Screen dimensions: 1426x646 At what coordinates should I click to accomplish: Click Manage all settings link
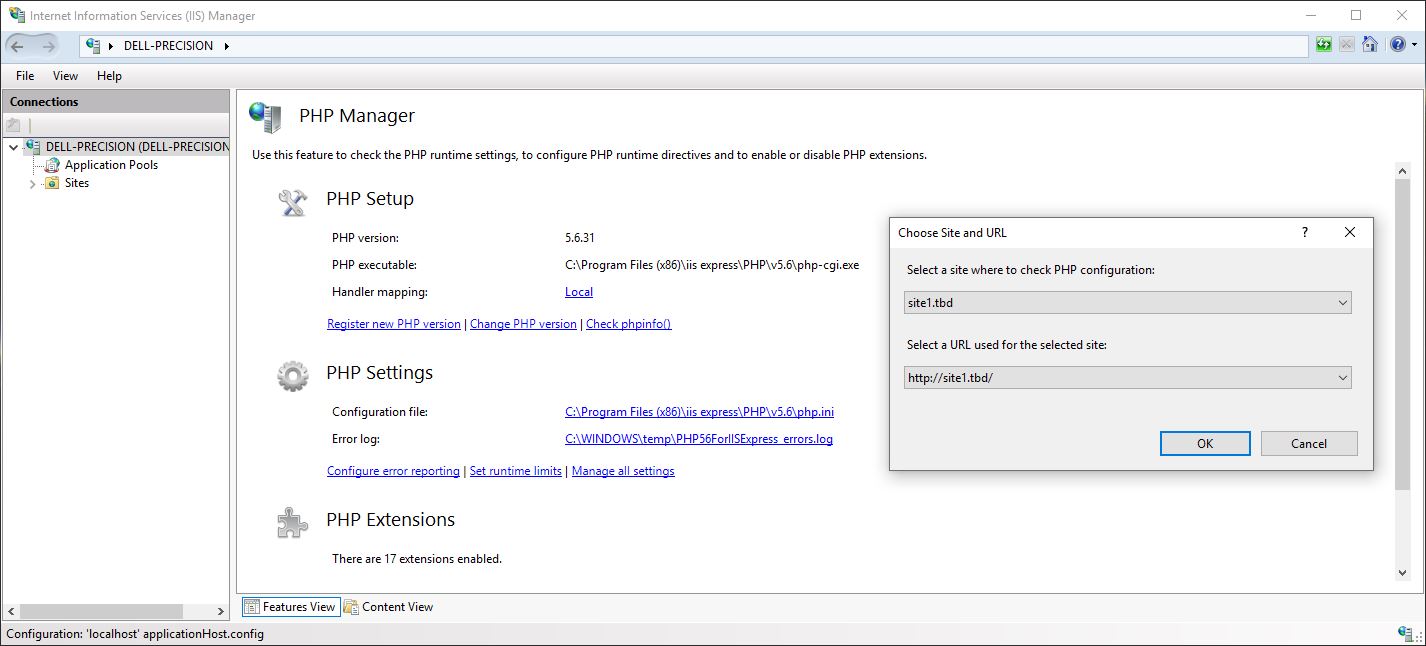(x=623, y=471)
